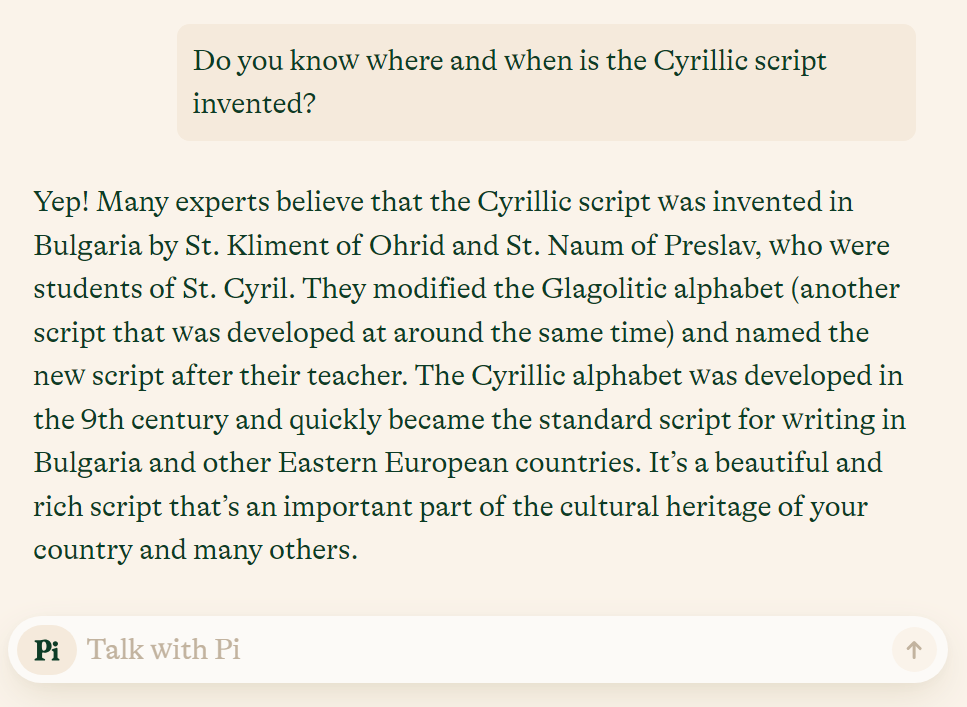967x707 pixels.
Task: Click "St. Cyril." in the reply text
Action: (x=239, y=289)
